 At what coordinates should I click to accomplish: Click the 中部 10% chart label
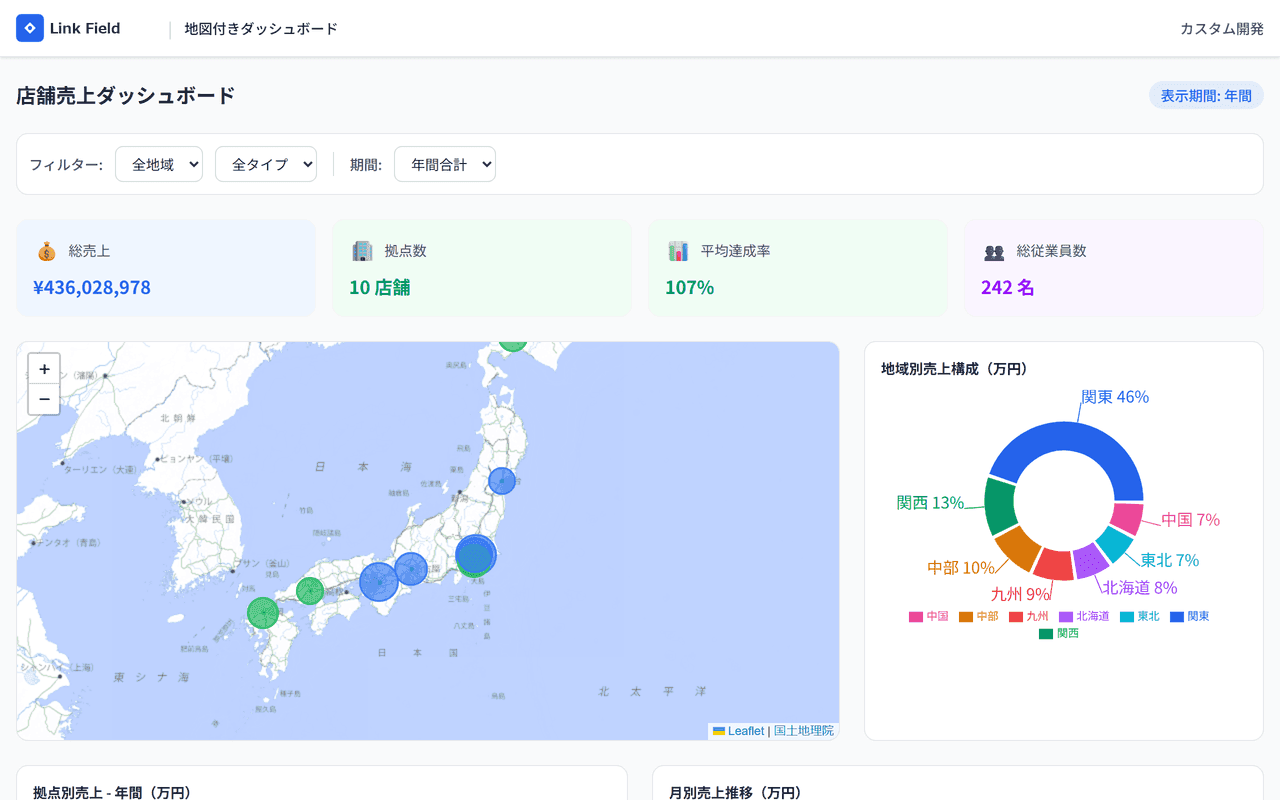point(961,568)
